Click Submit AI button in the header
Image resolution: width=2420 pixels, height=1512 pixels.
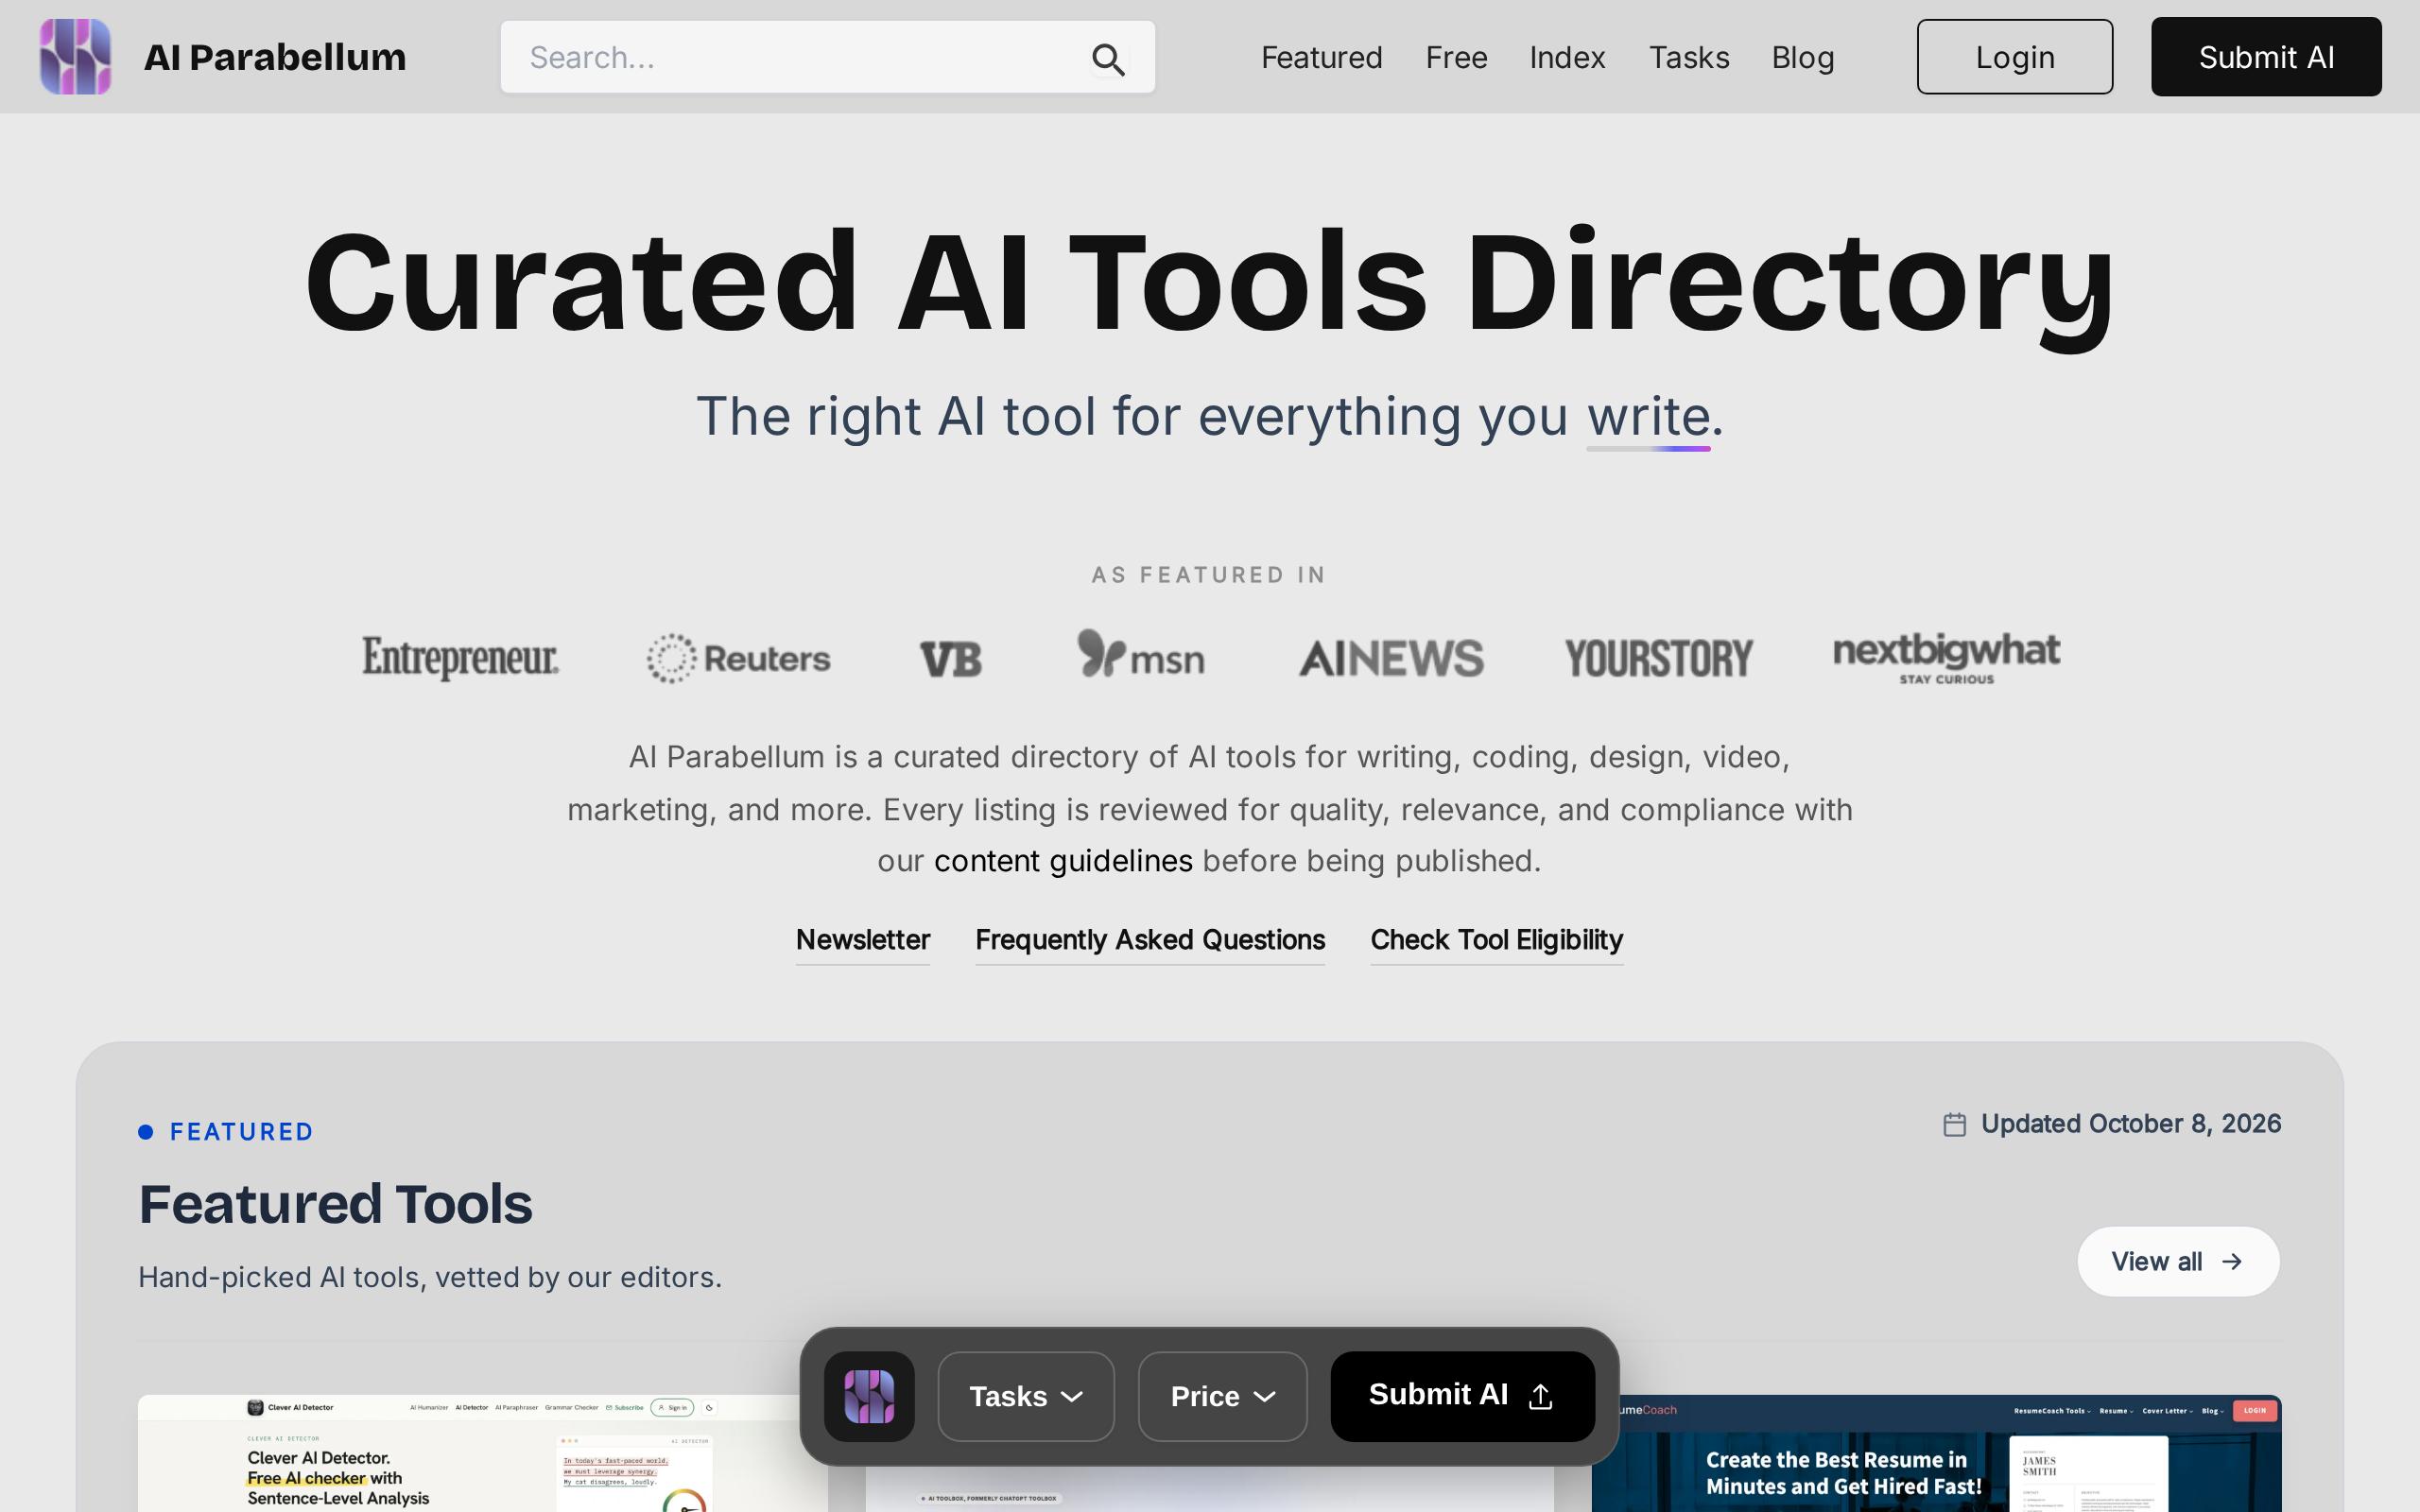2266,57
